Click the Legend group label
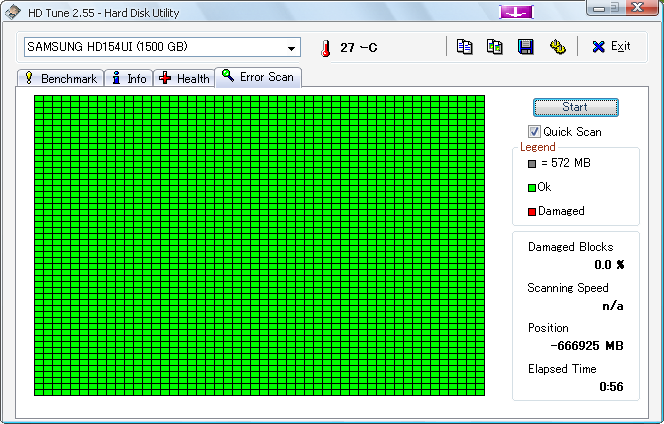 tap(537, 147)
